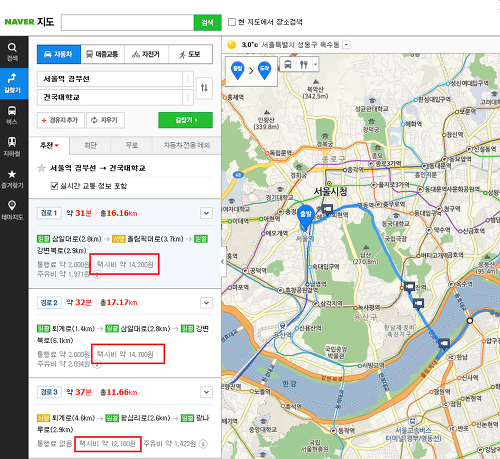This screenshot has height=459, width=500.
Task: Click route 3 fuel cost 약 1,422원
Action: pyautogui.click(x=170, y=444)
